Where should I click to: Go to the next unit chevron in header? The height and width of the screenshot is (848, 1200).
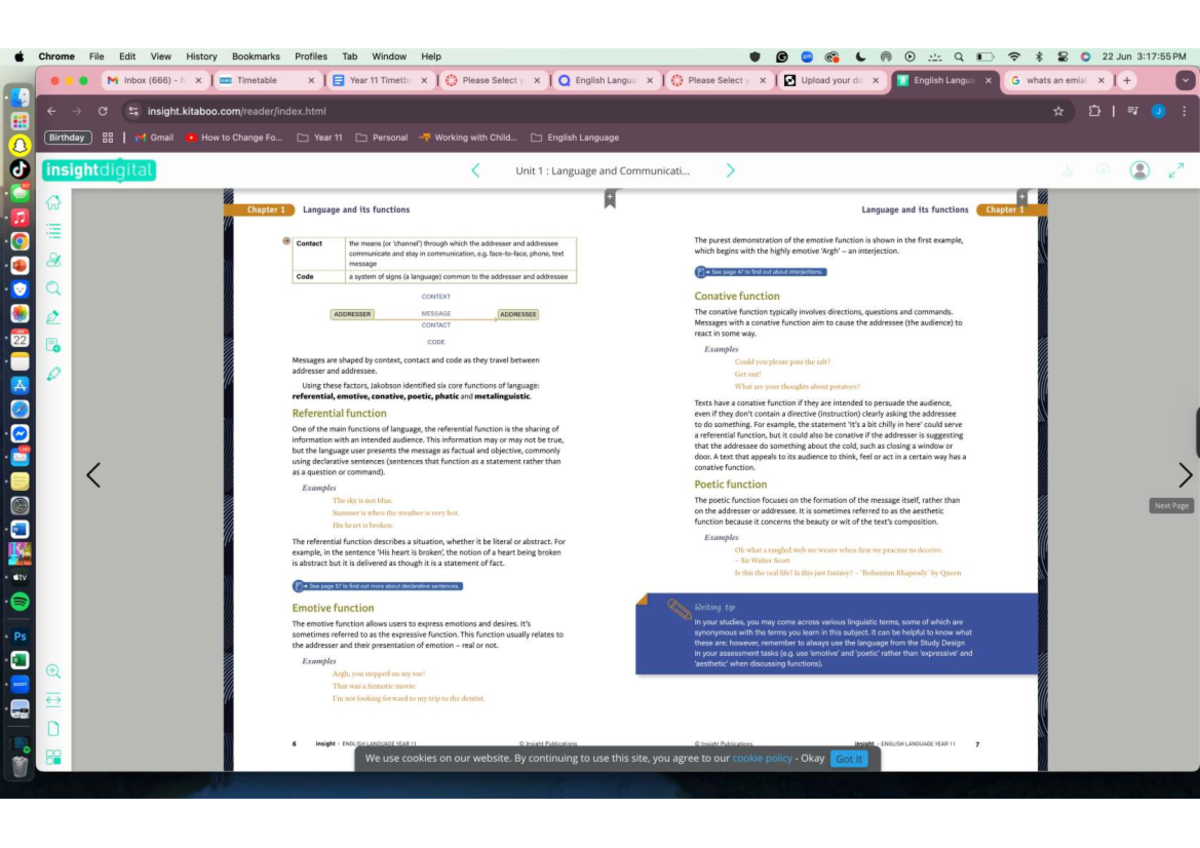(730, 171)
